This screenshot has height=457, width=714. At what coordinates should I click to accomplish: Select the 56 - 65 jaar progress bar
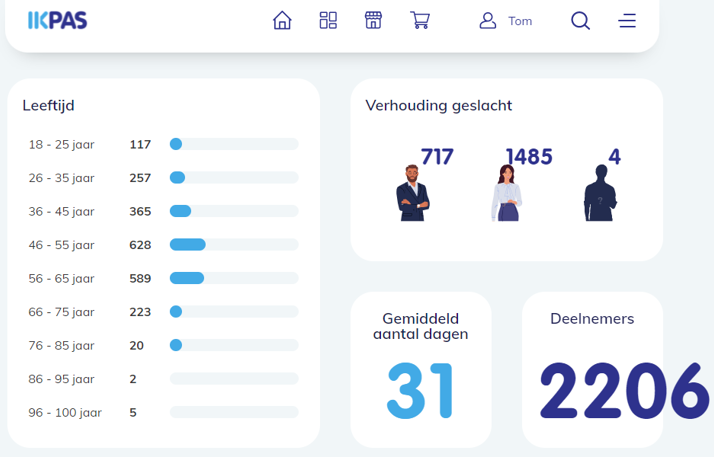(x=234, y=278)
